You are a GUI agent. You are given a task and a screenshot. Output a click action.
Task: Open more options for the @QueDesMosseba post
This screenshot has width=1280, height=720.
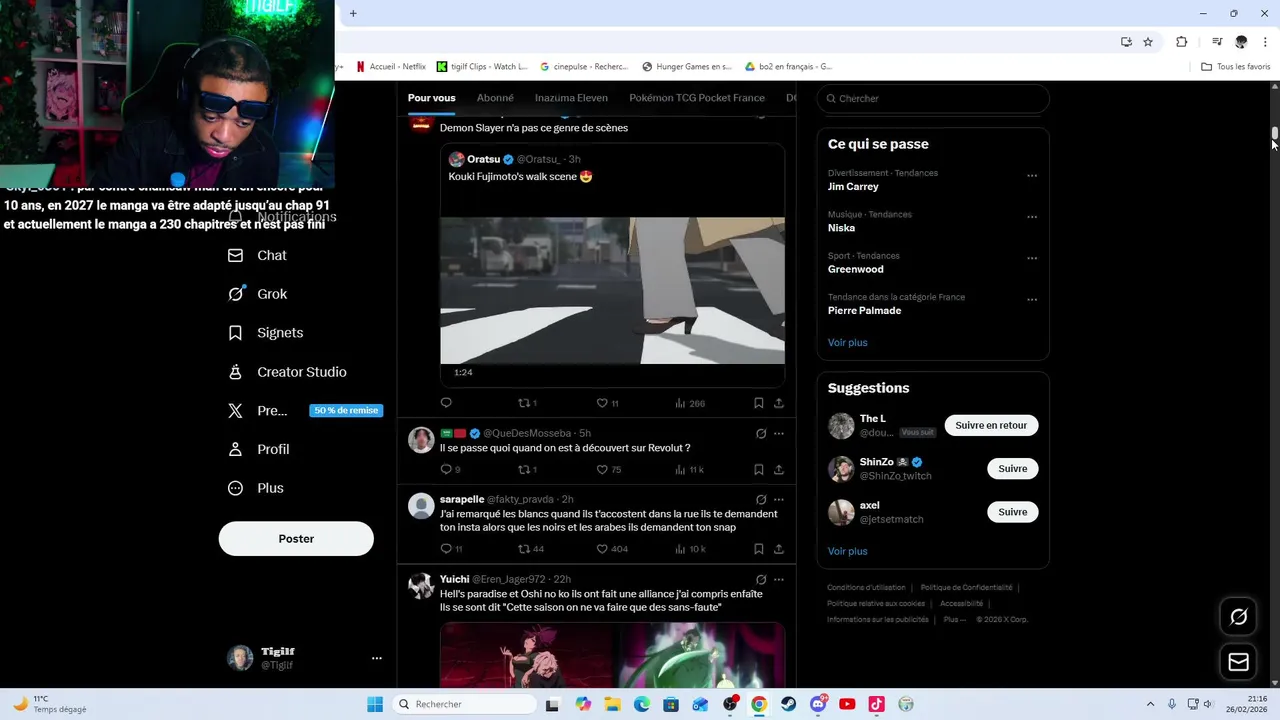coord(778,433)
